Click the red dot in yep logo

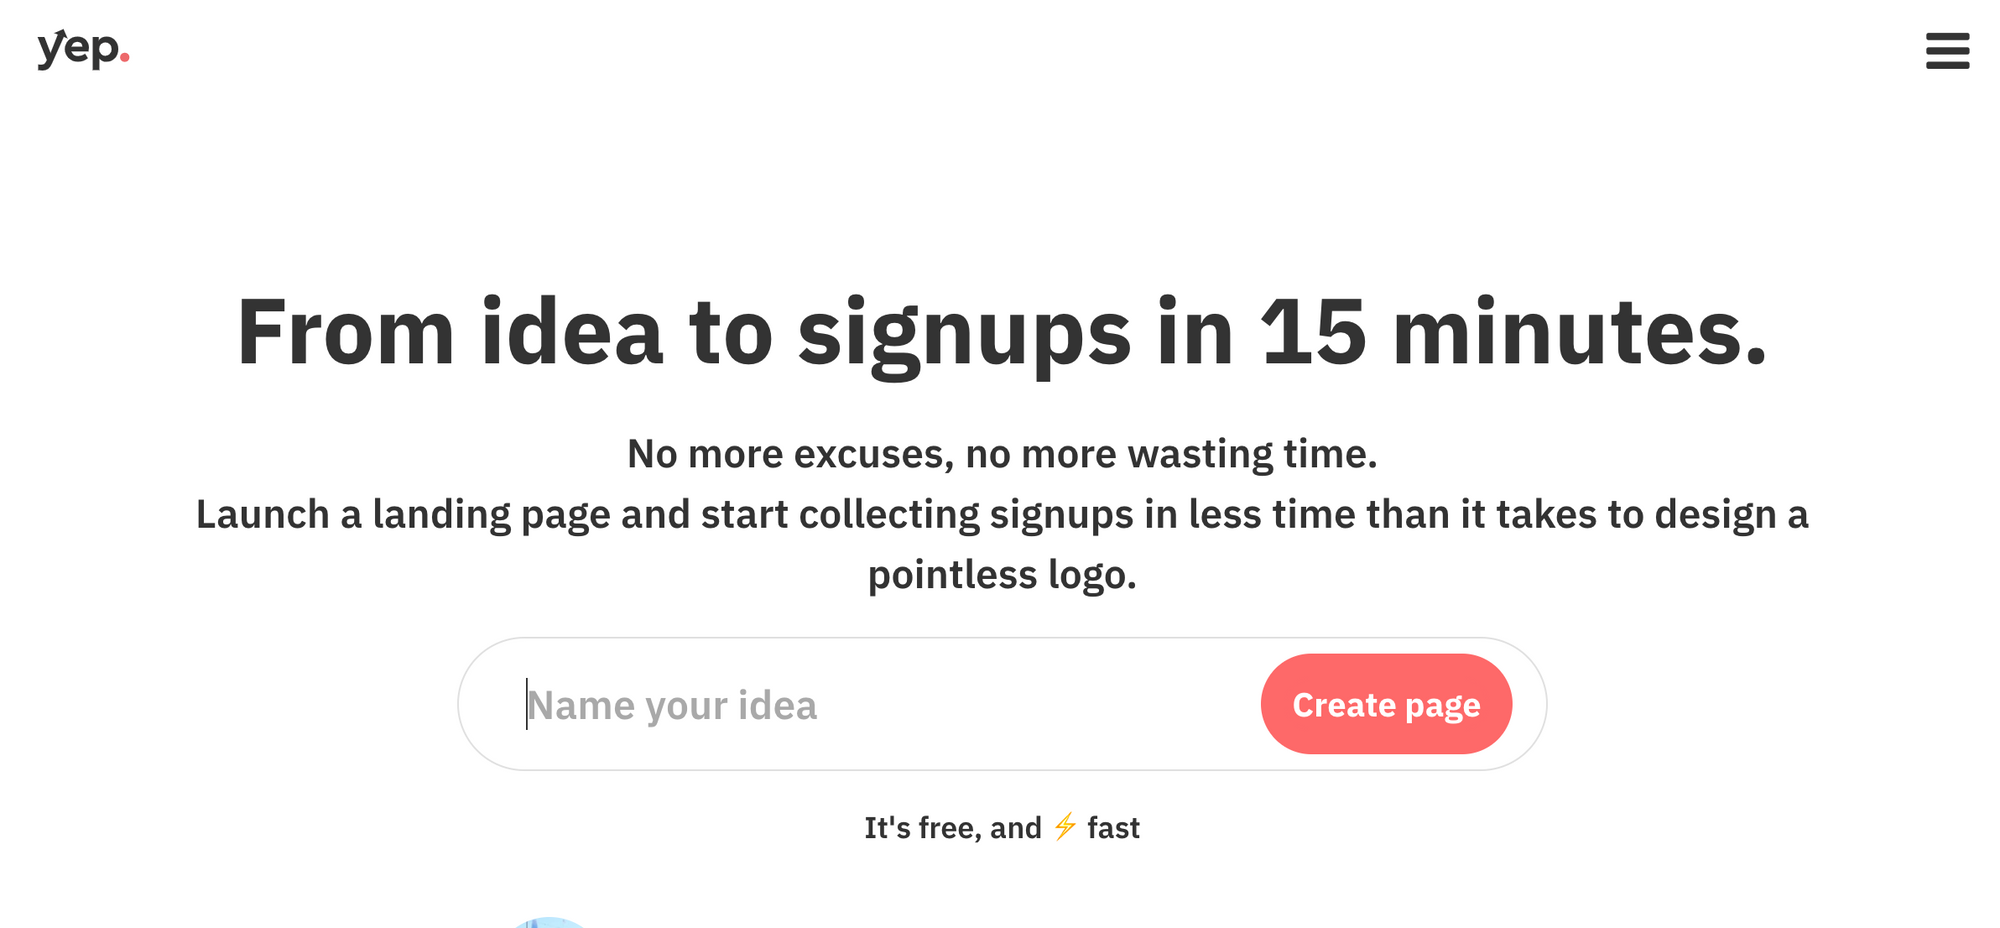pos(124,58)
